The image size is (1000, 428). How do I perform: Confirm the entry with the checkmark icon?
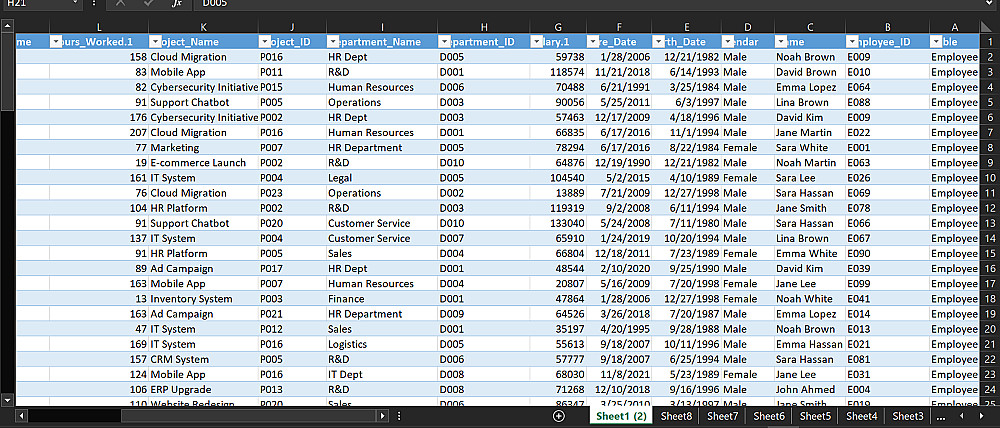(149, 3)
